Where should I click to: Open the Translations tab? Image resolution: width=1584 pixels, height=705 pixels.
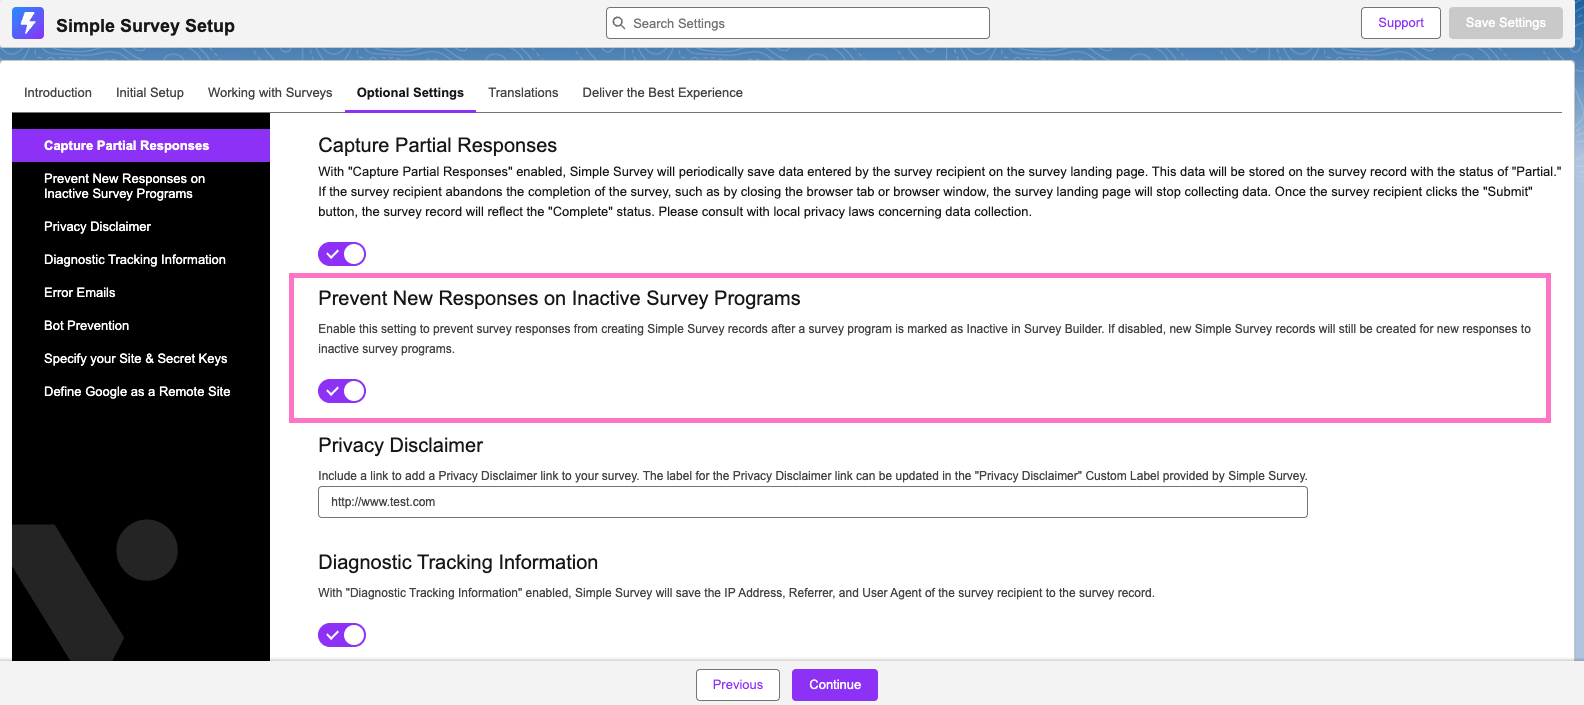point(523,93)
